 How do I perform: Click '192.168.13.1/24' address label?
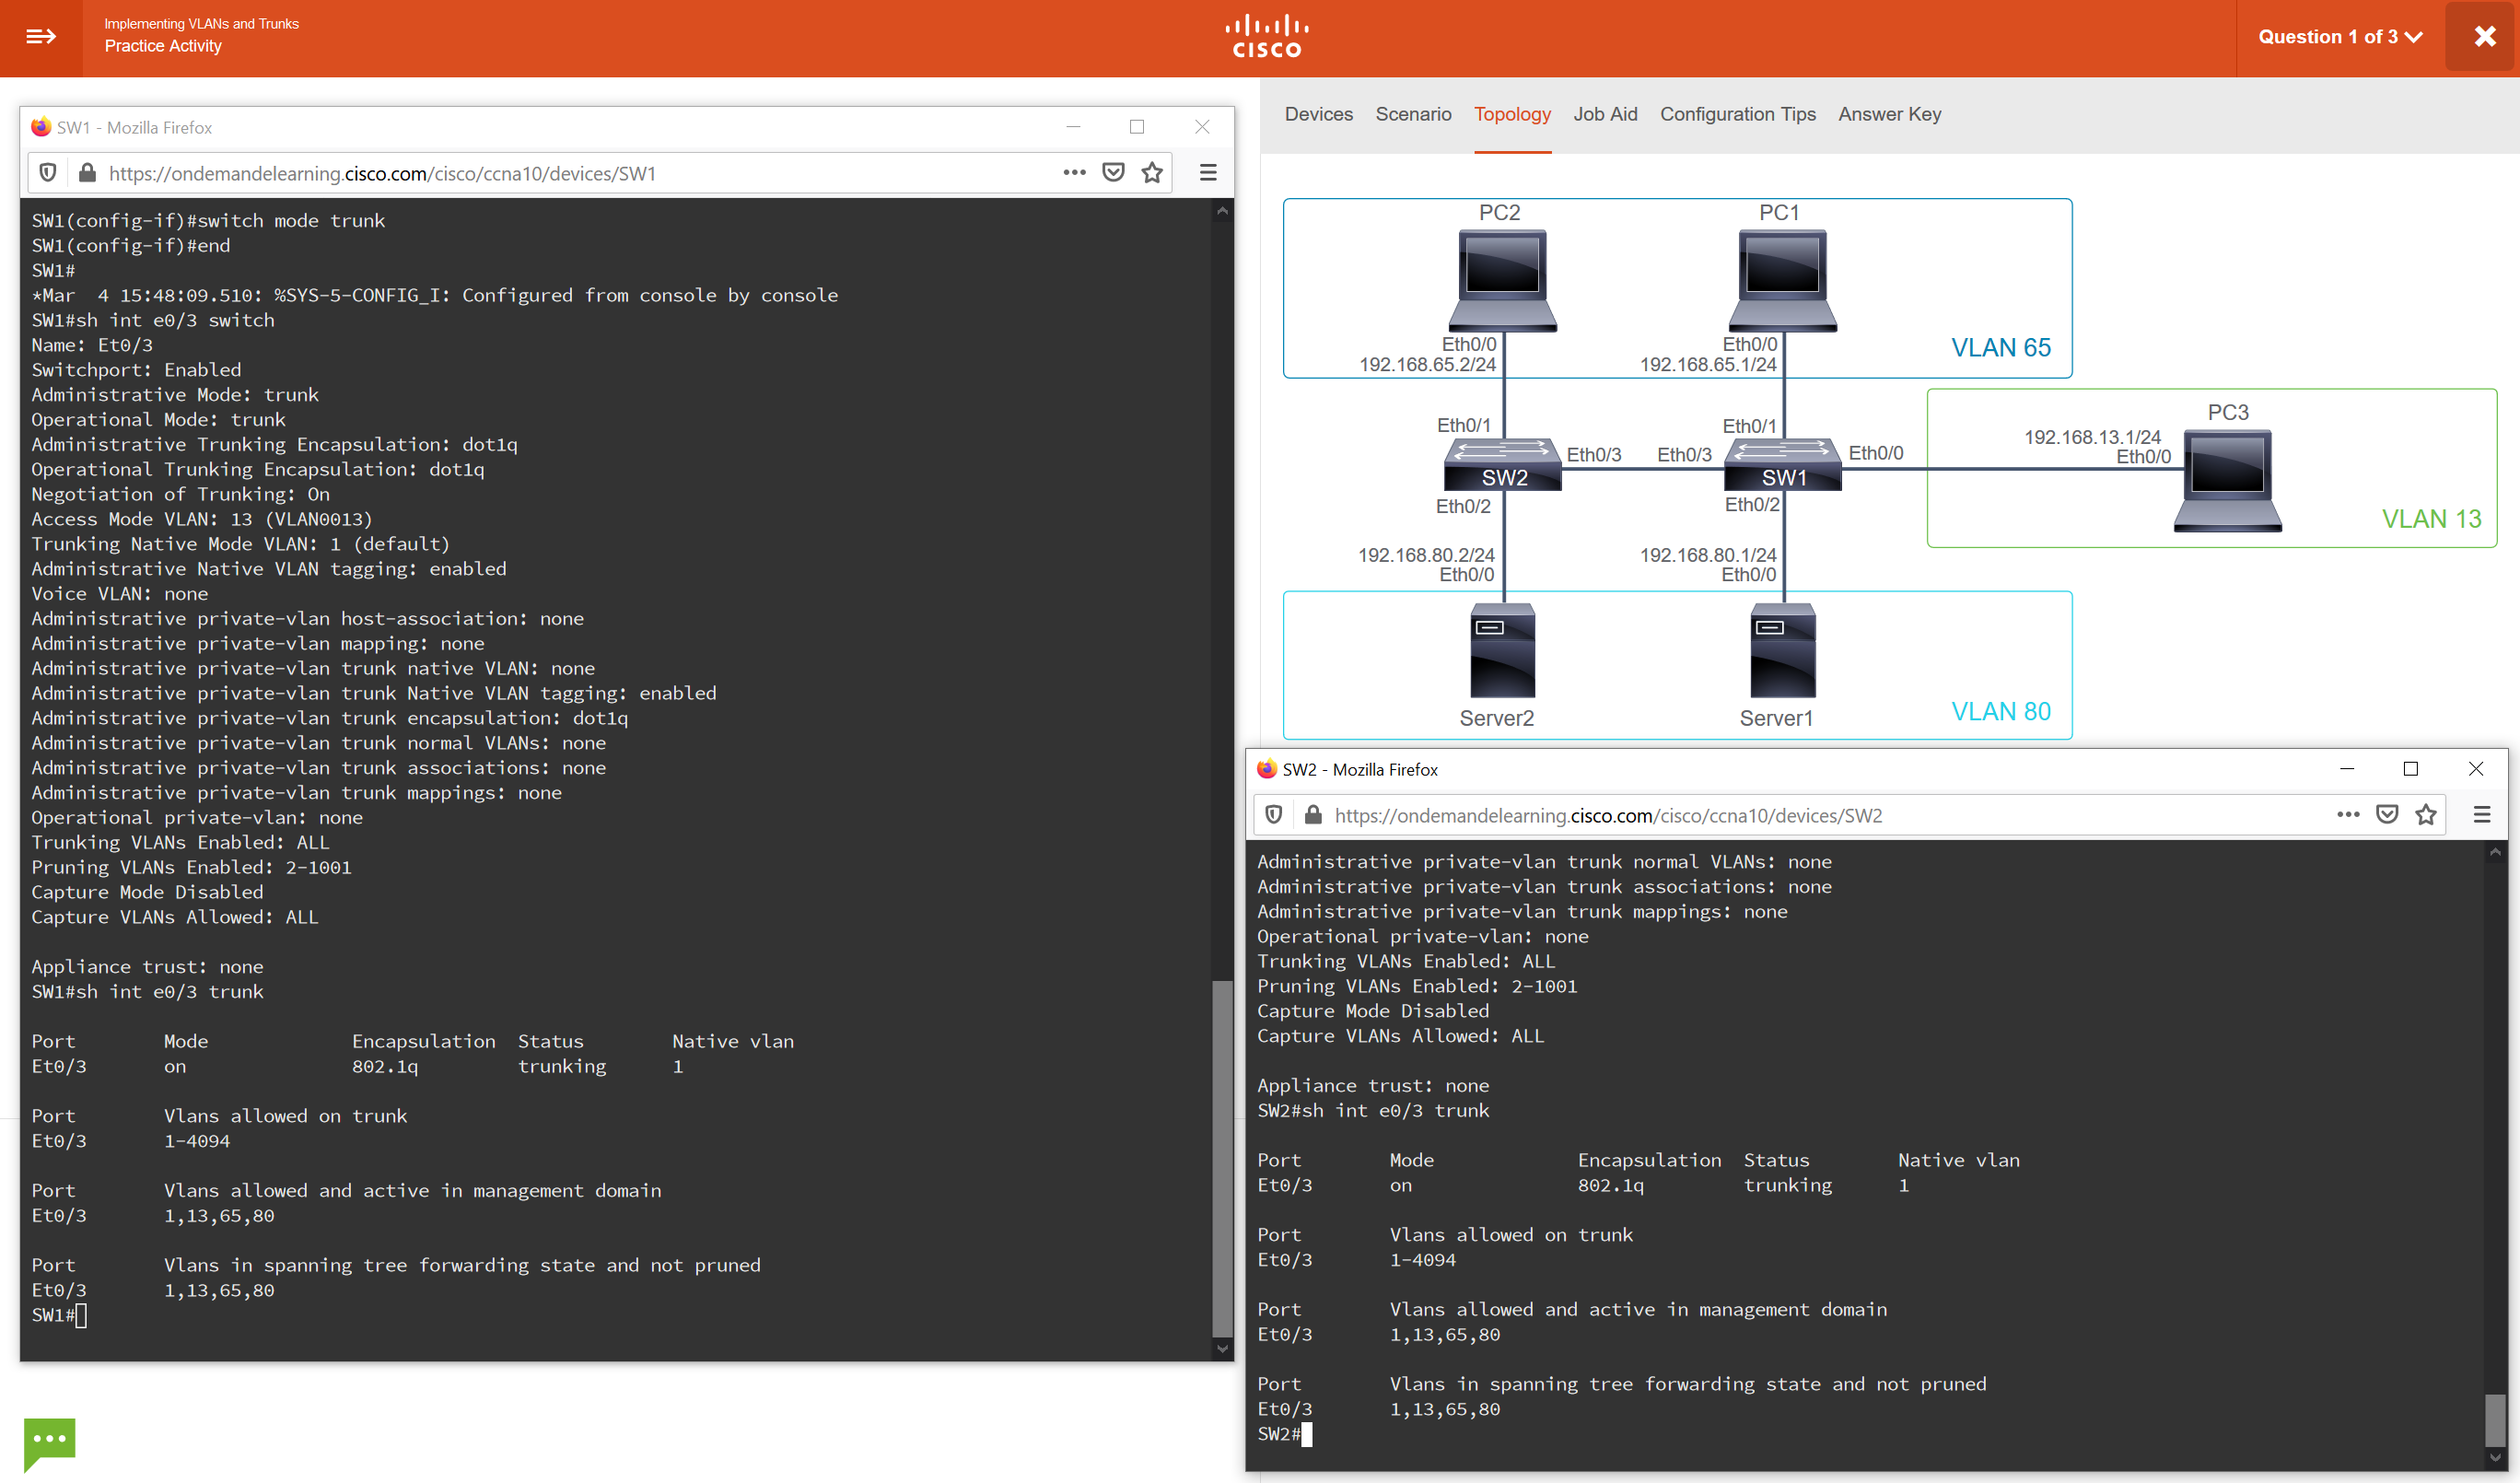click(2092, 437)
